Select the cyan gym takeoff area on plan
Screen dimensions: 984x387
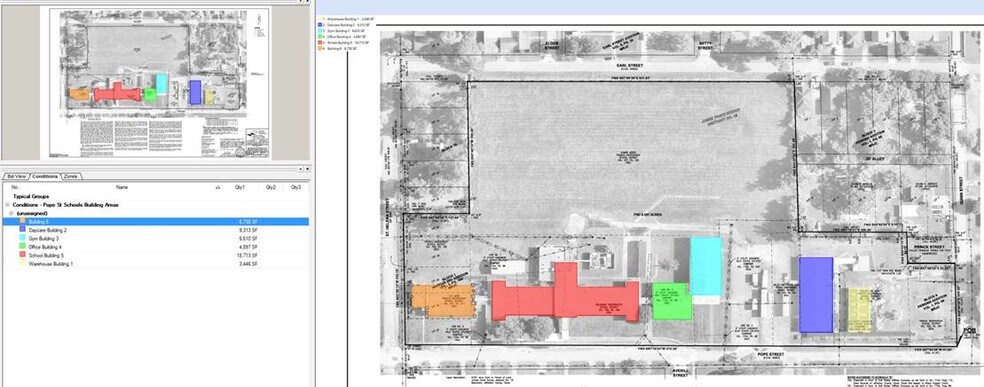tap(706, 266)
